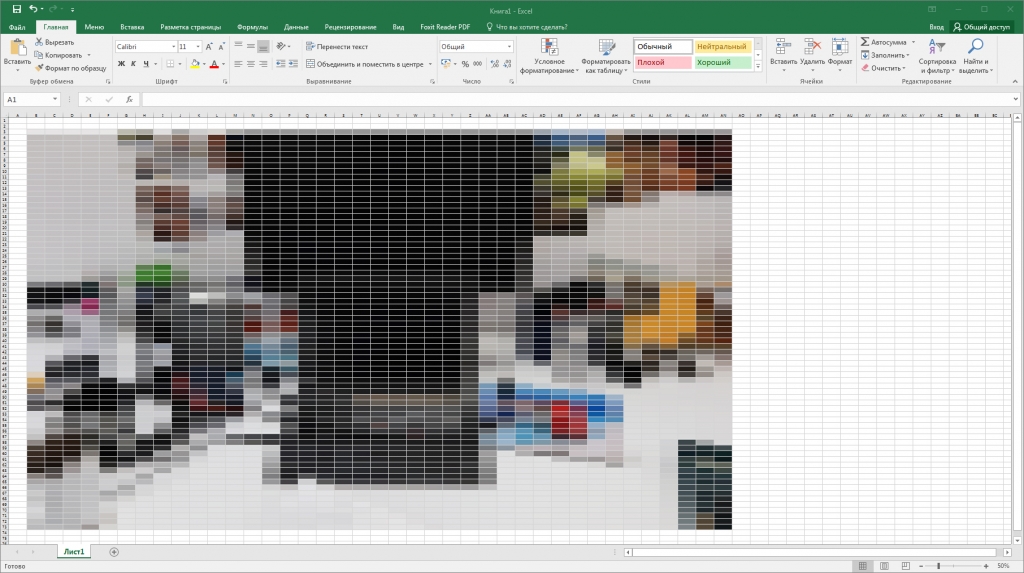Image resolution: width=1024 pixels, height=573 pixels.
Task: Open the Файл tab
Action: point(17,27)
